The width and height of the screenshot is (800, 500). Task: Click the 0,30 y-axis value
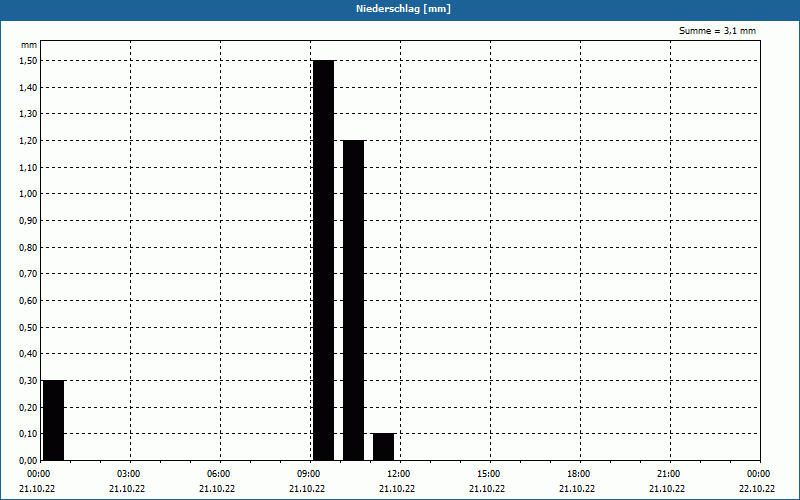[28, 381]
